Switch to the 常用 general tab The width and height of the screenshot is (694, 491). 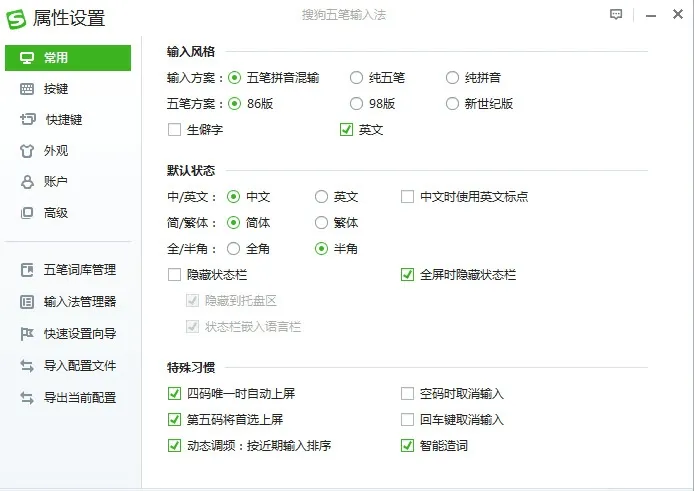[66, 58]
